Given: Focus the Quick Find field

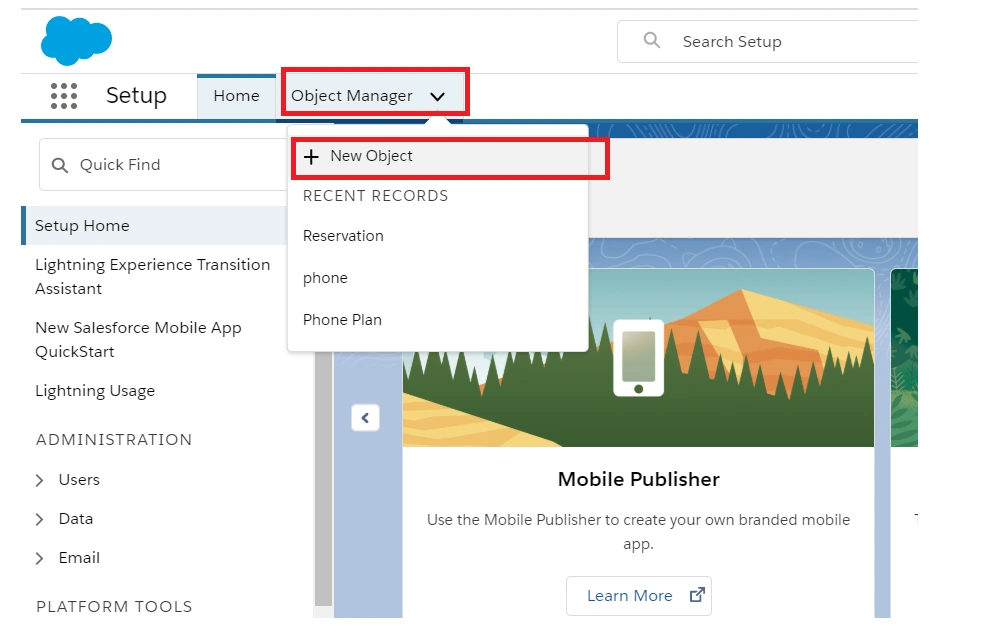Looking at the screenshot, I should click(x=165, y=165).
